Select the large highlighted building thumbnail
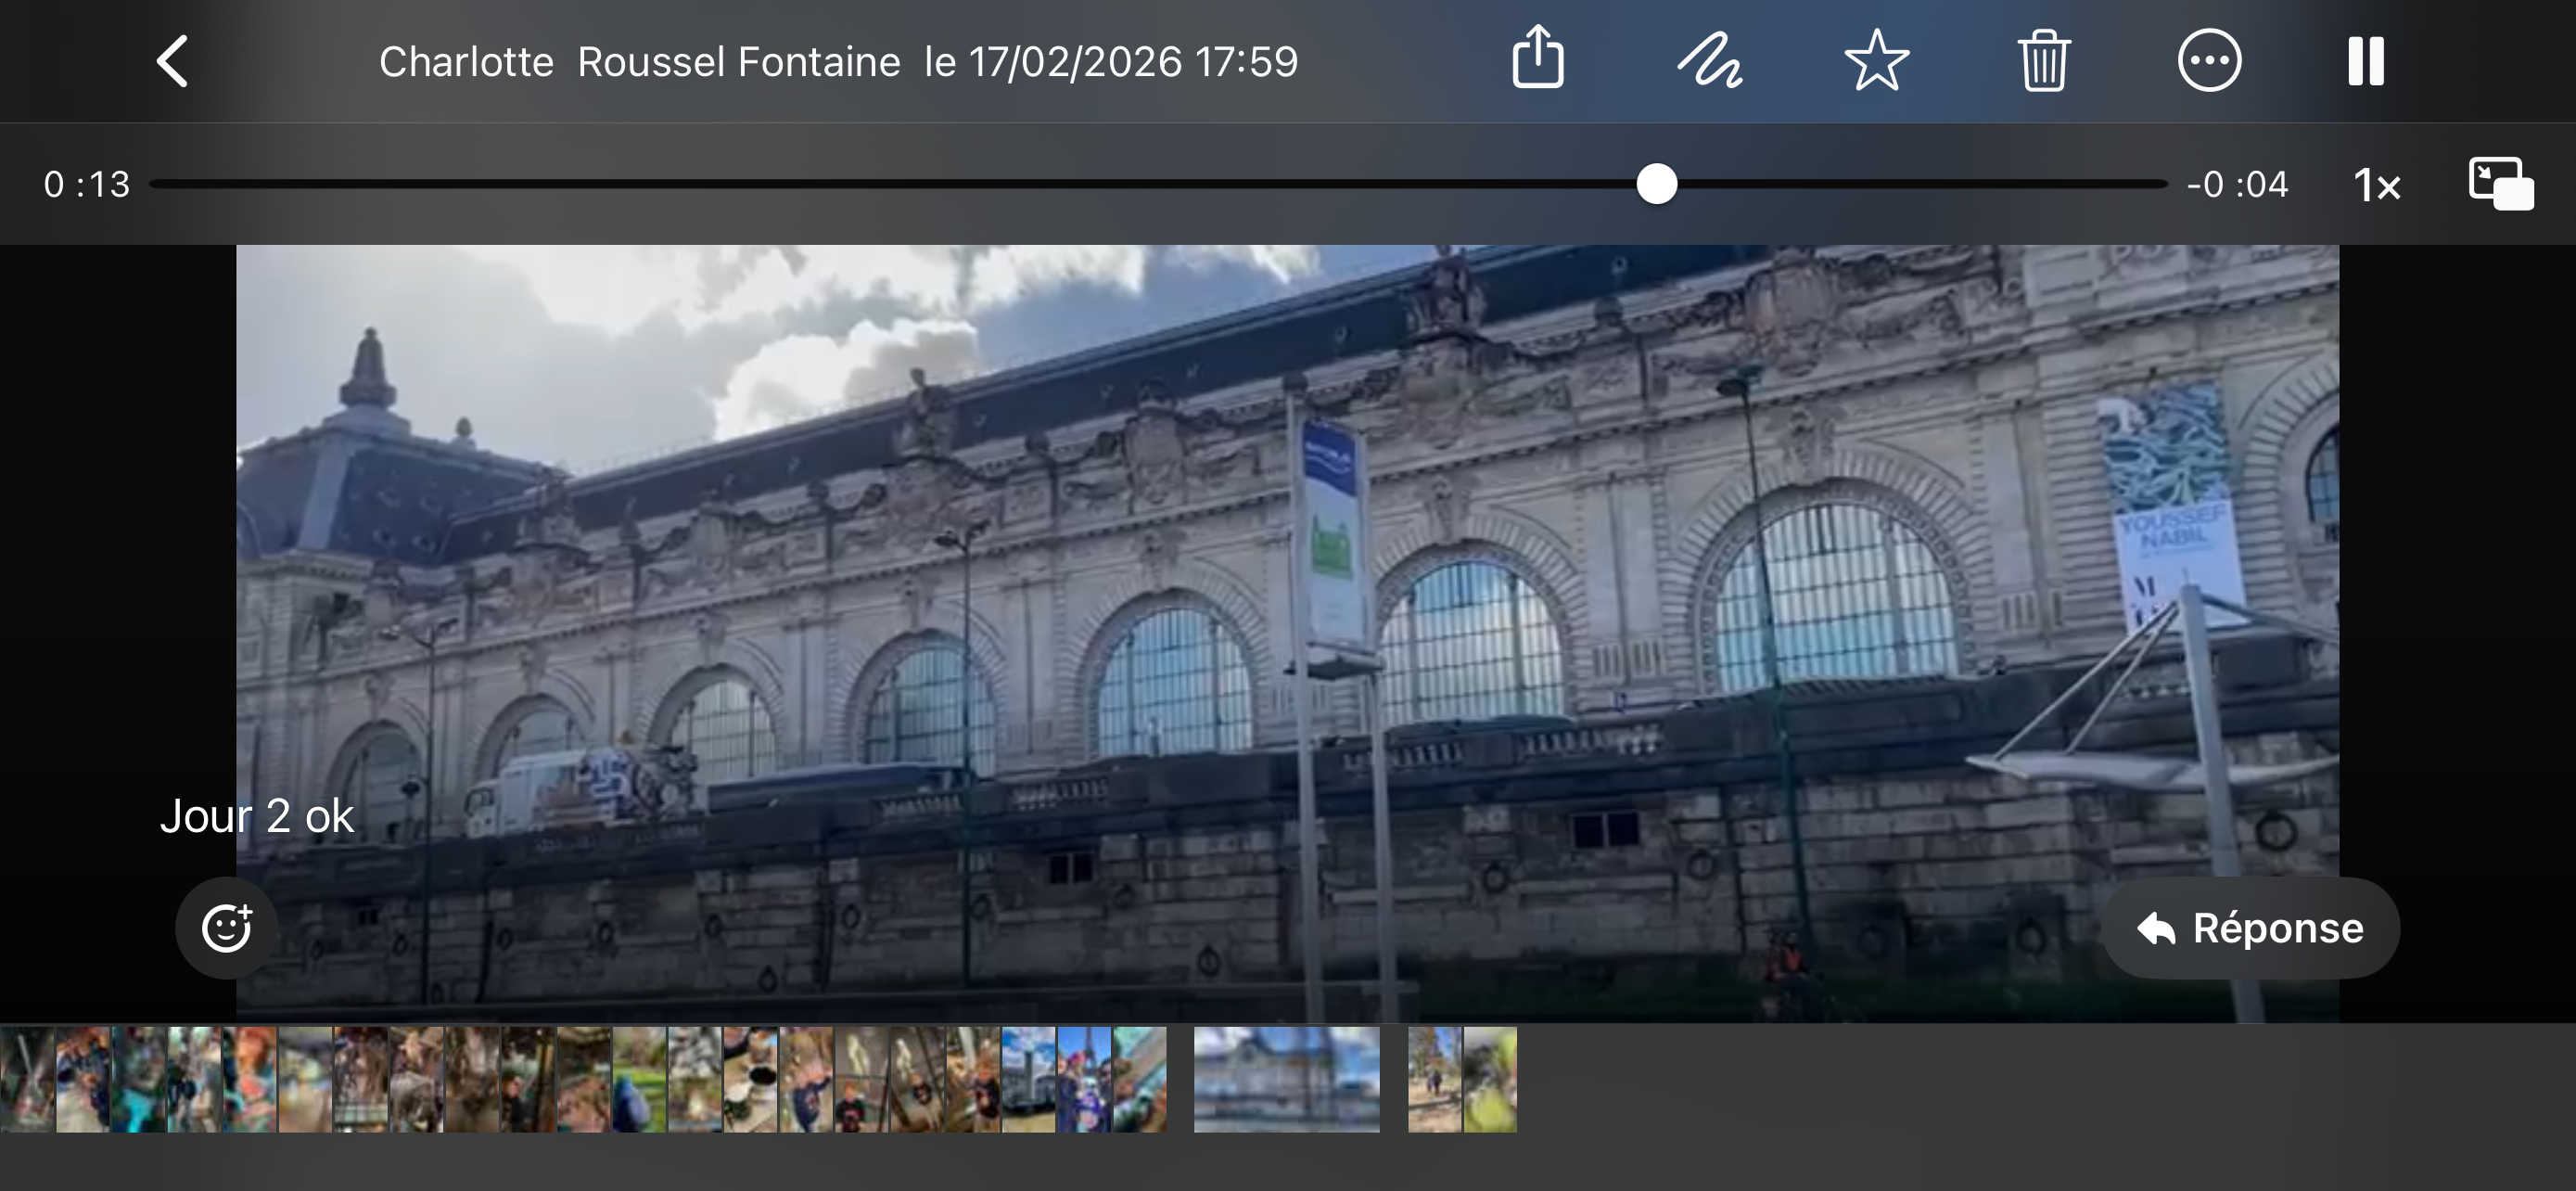The height and width of the screenshot is (1191, 2576). 1286,1079
